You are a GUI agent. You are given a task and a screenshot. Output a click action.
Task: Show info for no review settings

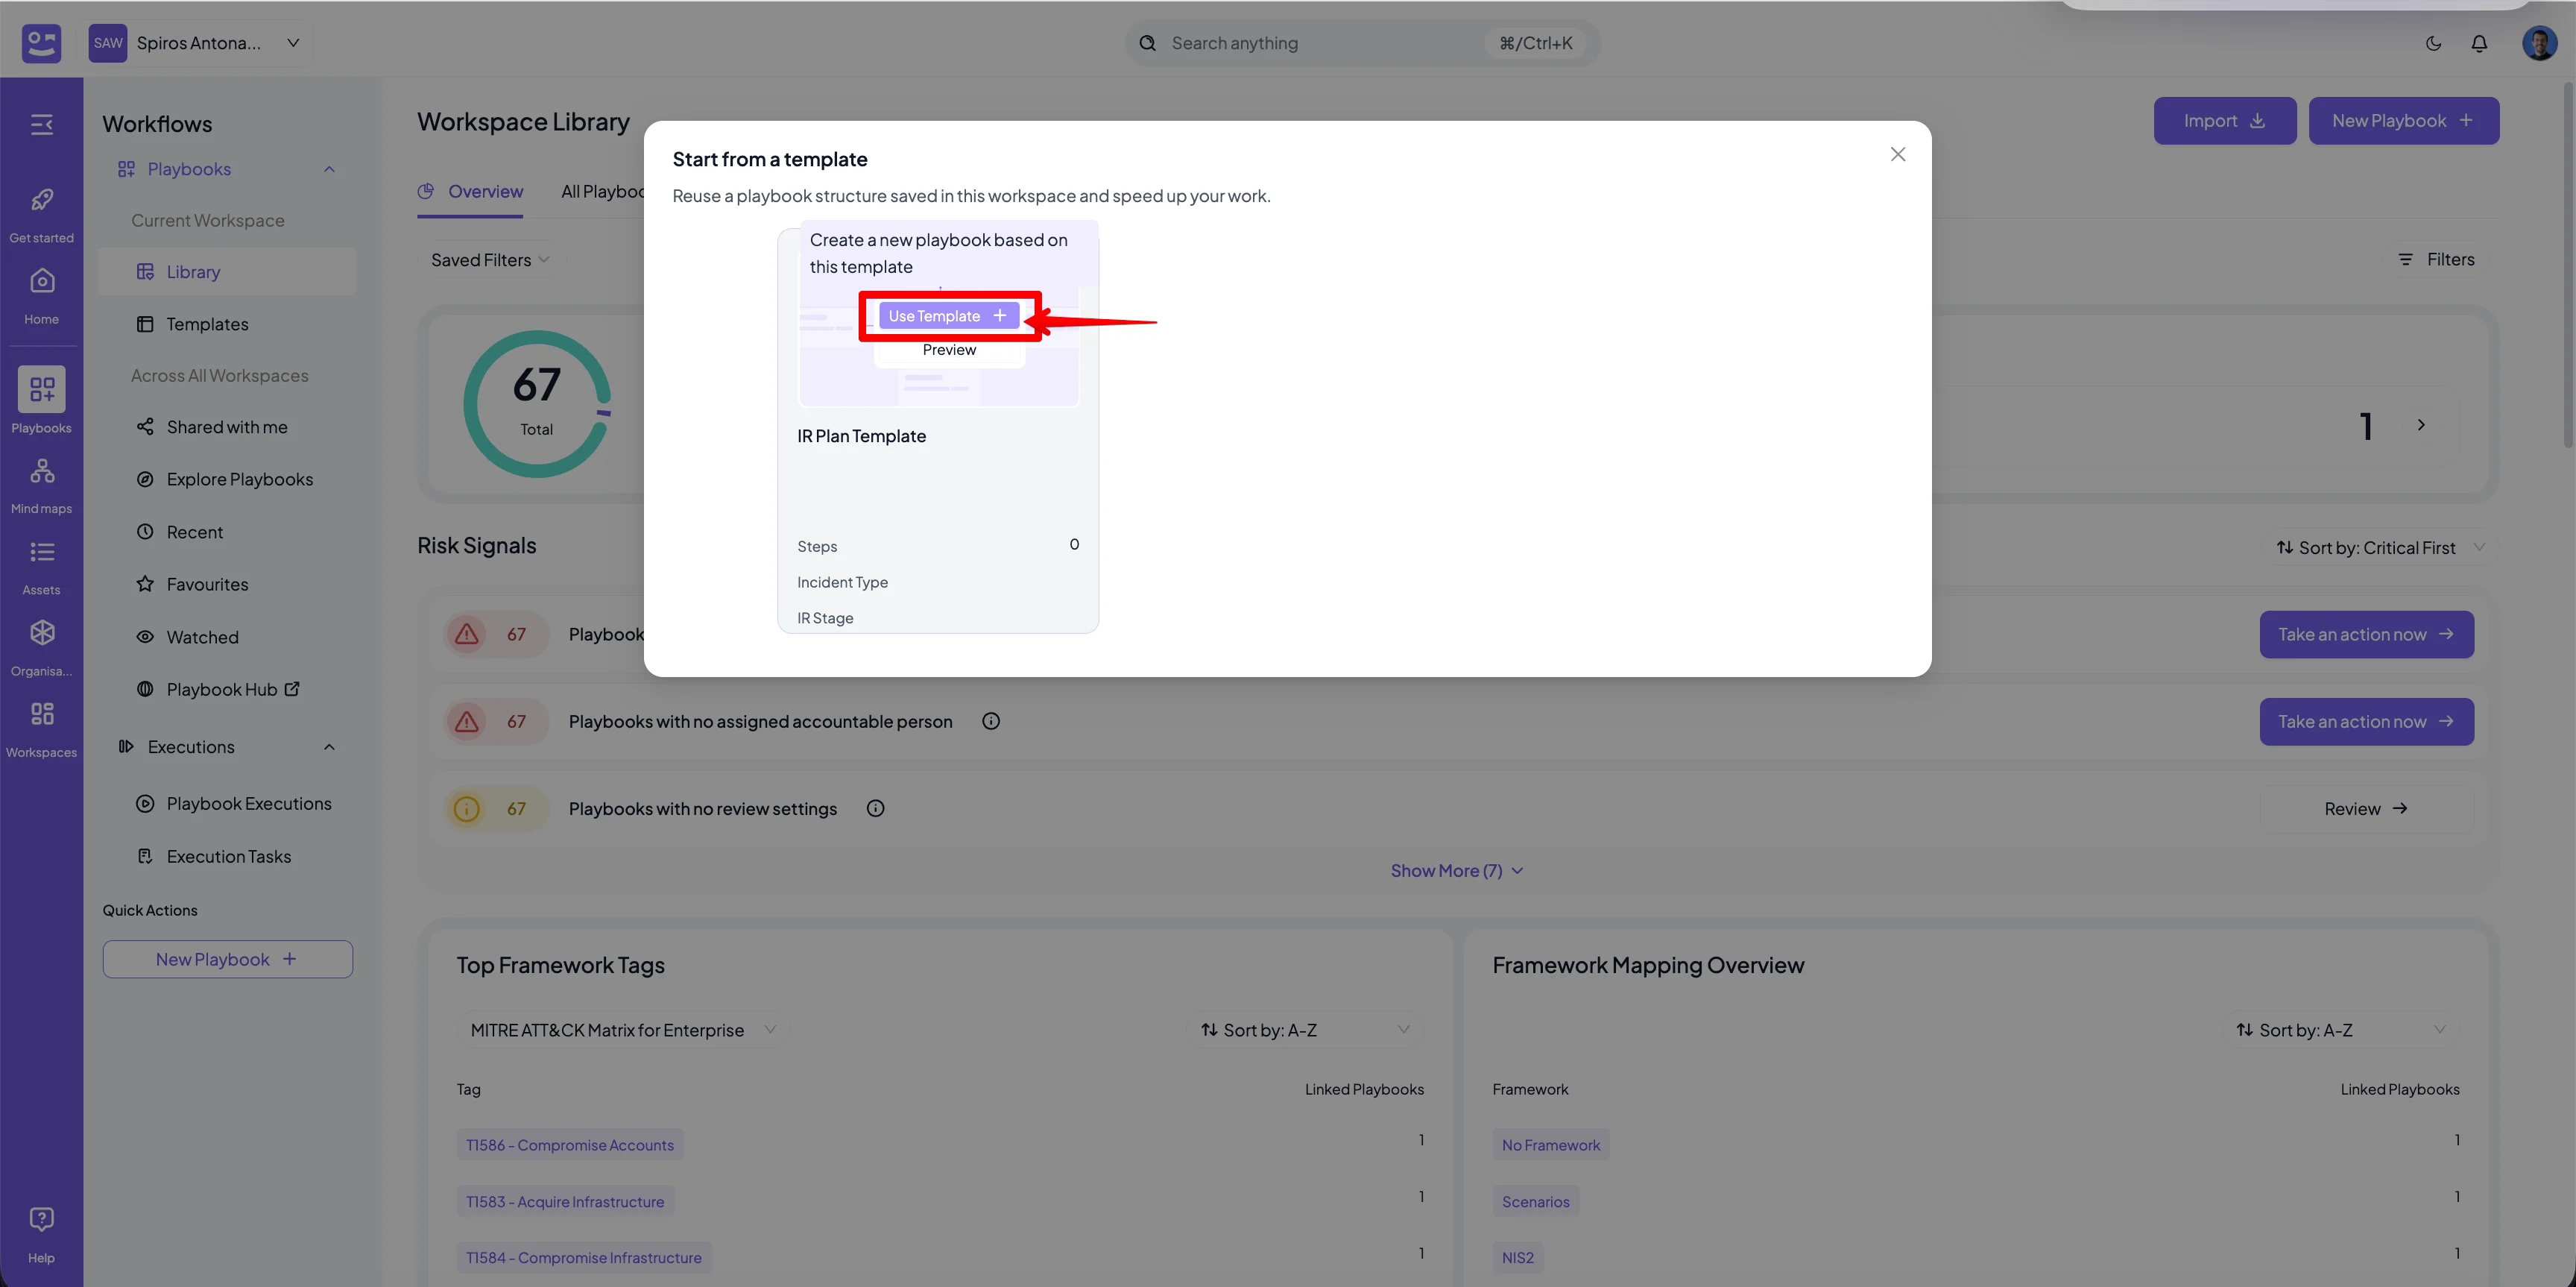(x=875, y=808)
